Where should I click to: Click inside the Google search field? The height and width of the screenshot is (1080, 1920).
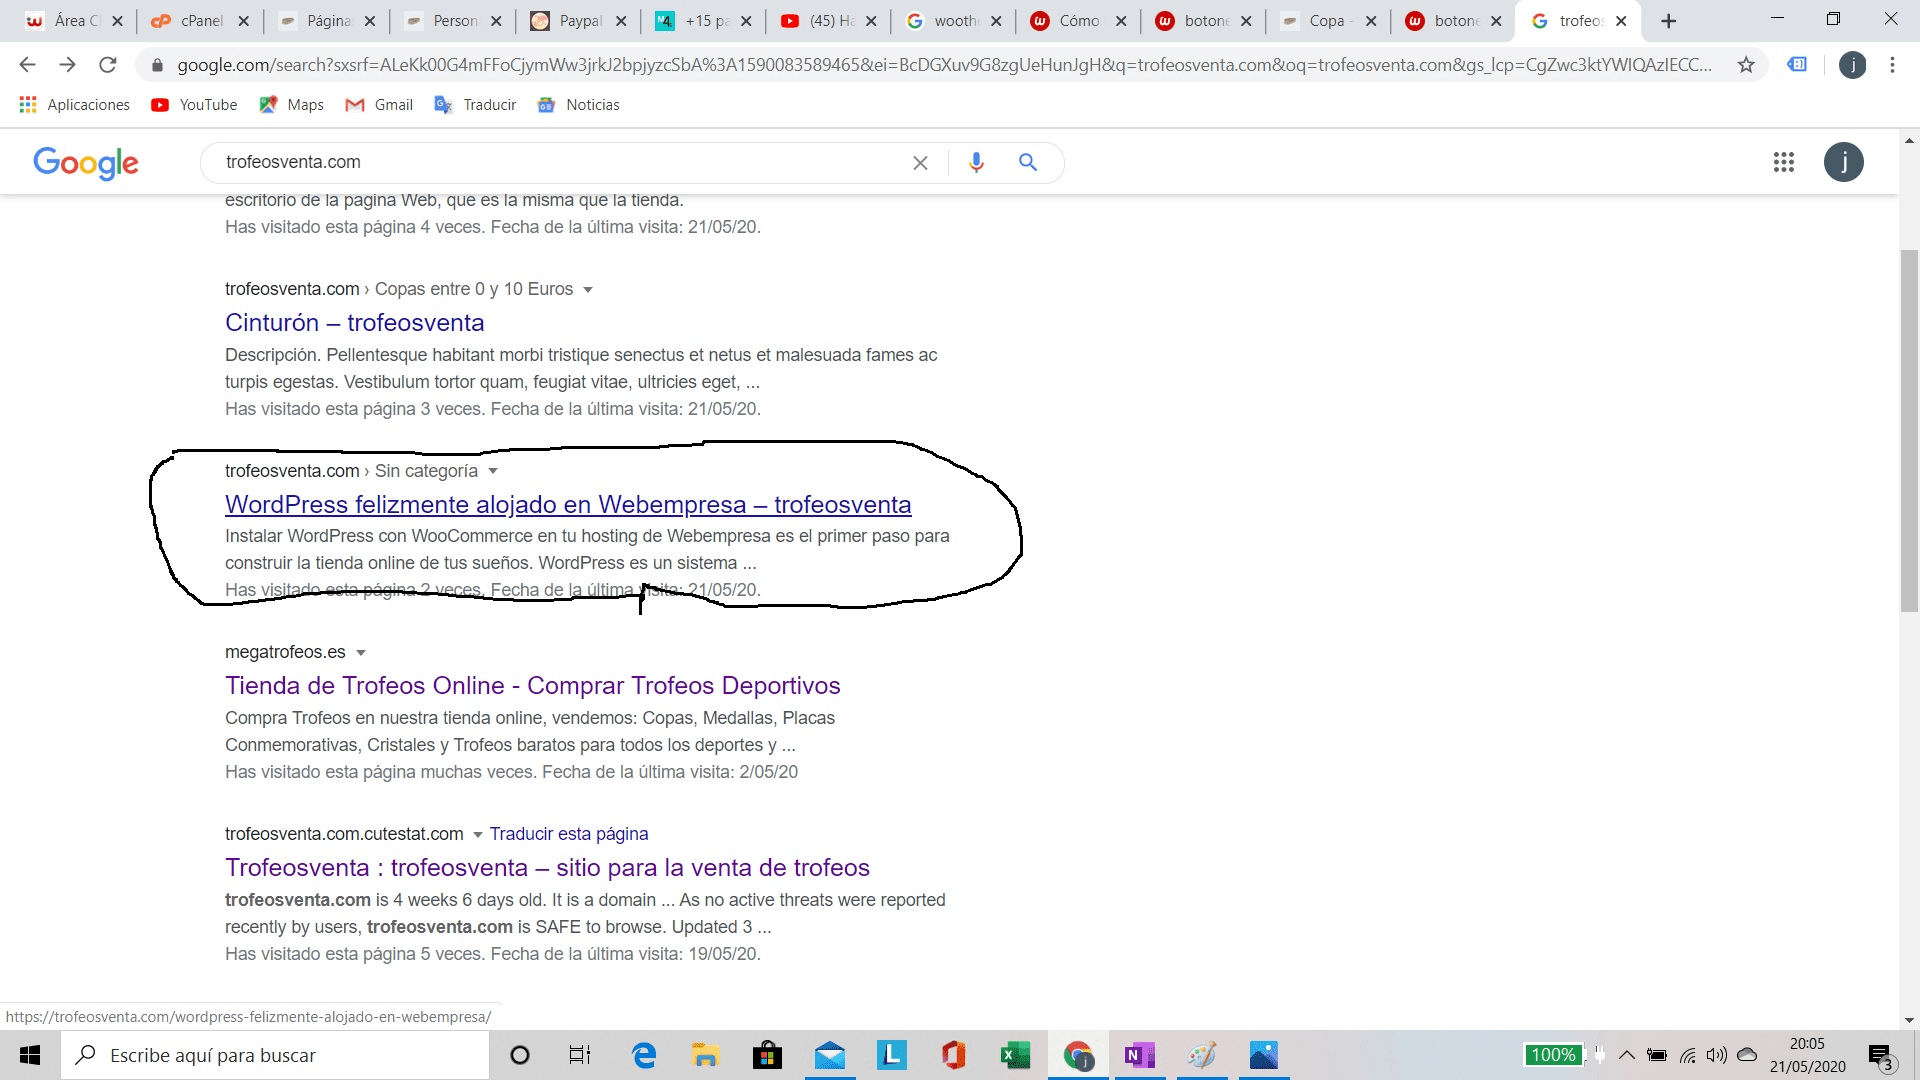(x=560, y=162)
